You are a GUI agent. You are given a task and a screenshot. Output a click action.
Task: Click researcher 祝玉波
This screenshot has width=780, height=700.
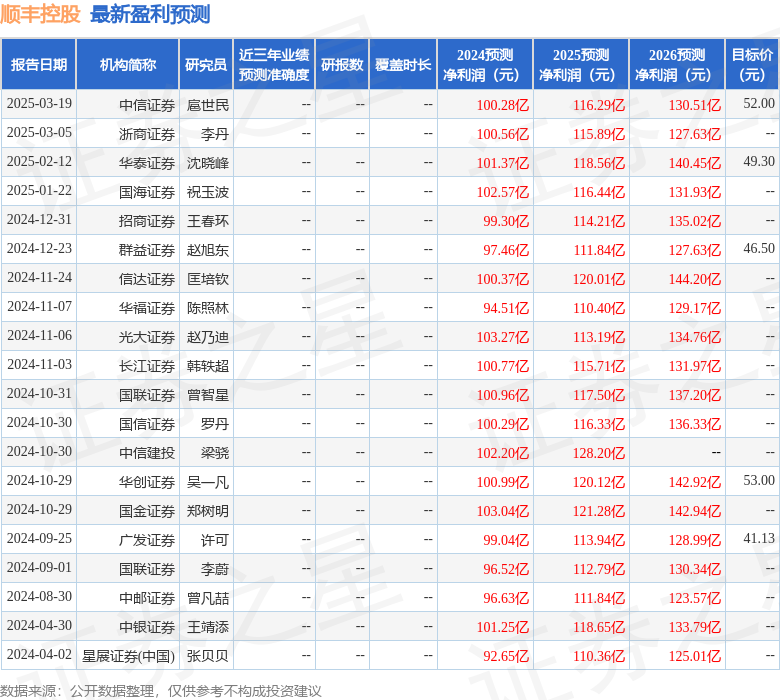208,192
